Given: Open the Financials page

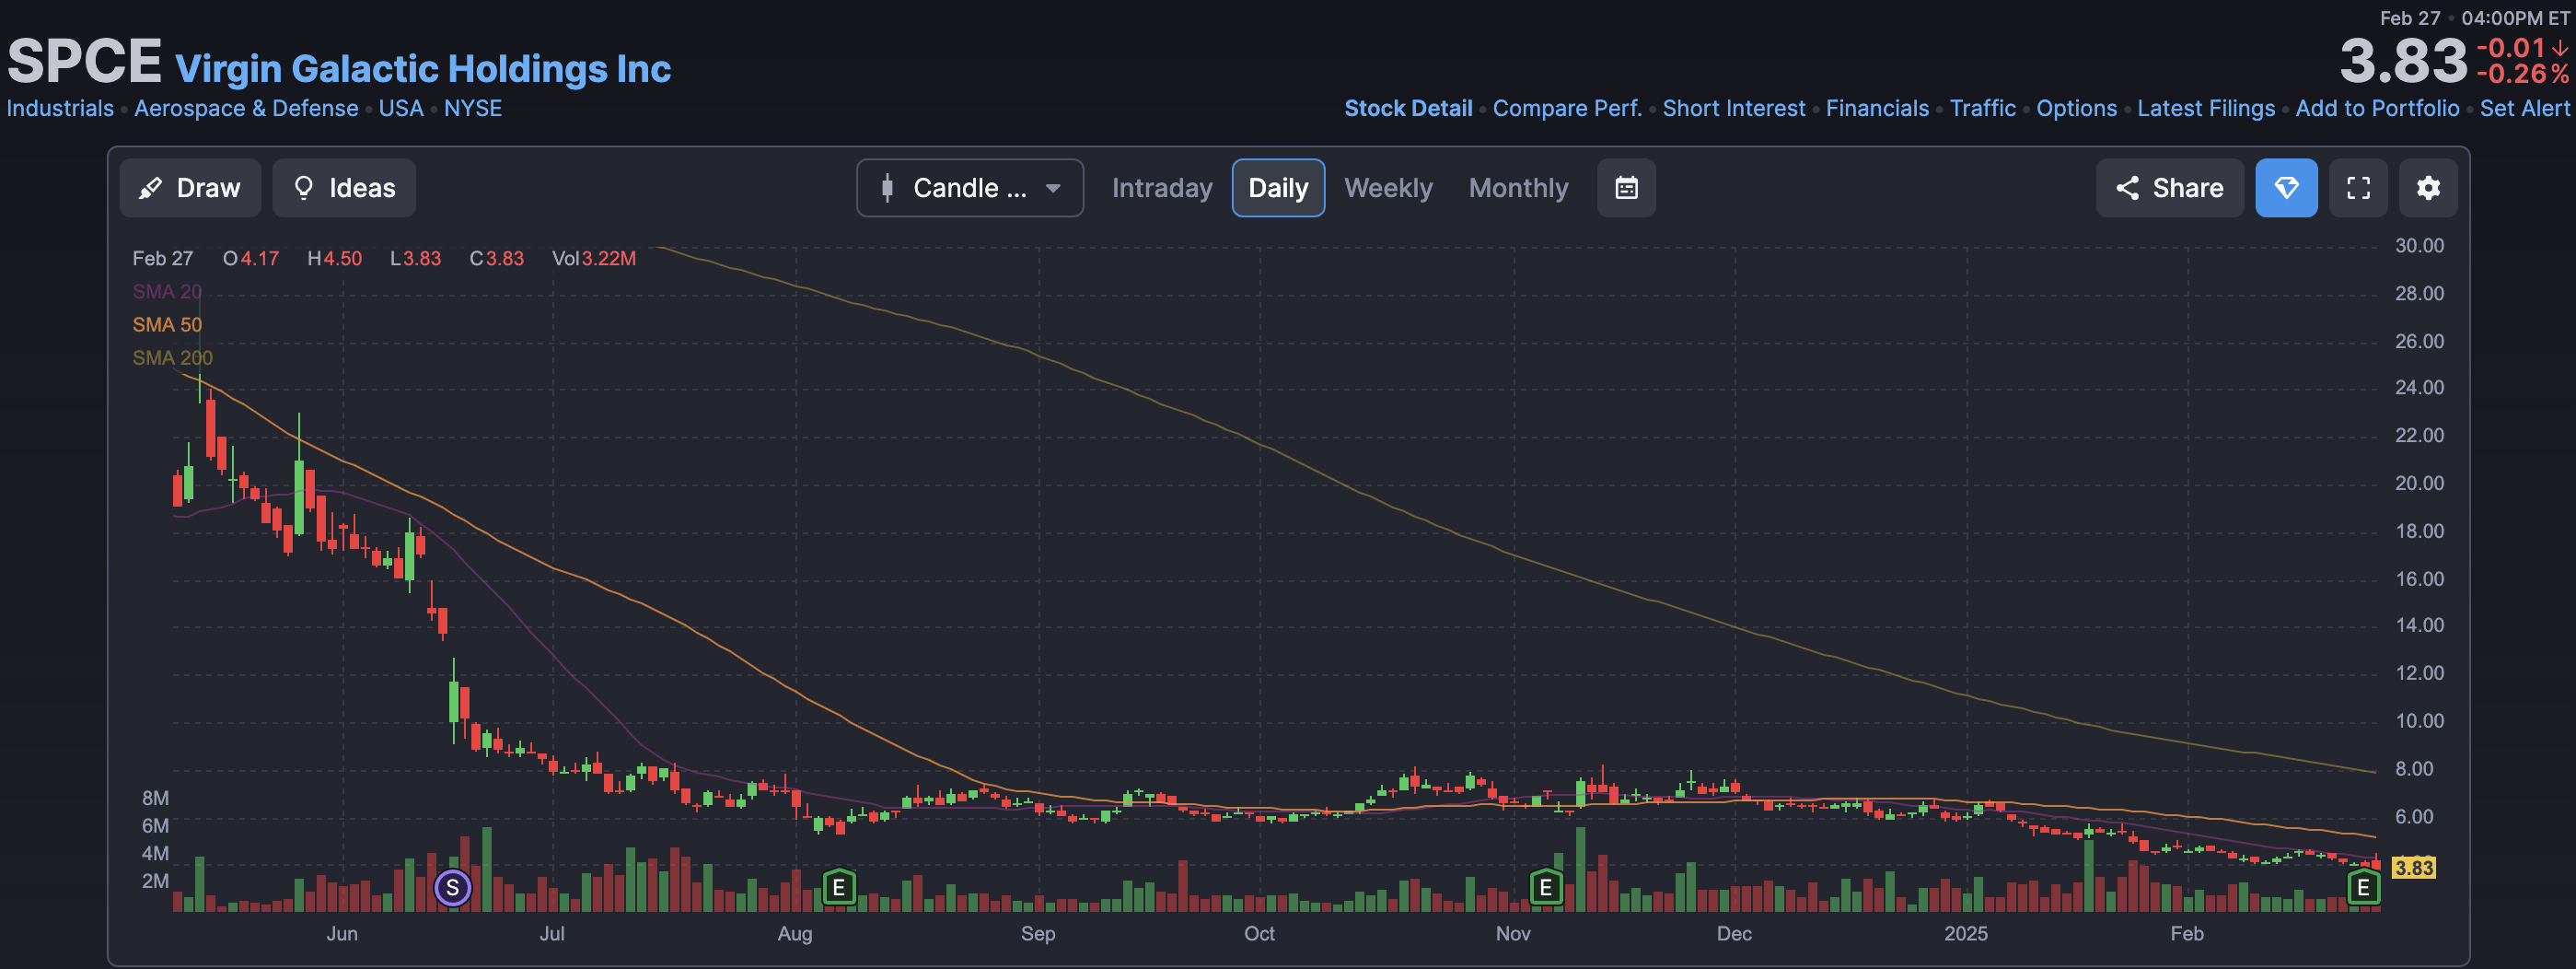Looking at the screenshot, I should pyautogui.click(x=1877, y=108).
